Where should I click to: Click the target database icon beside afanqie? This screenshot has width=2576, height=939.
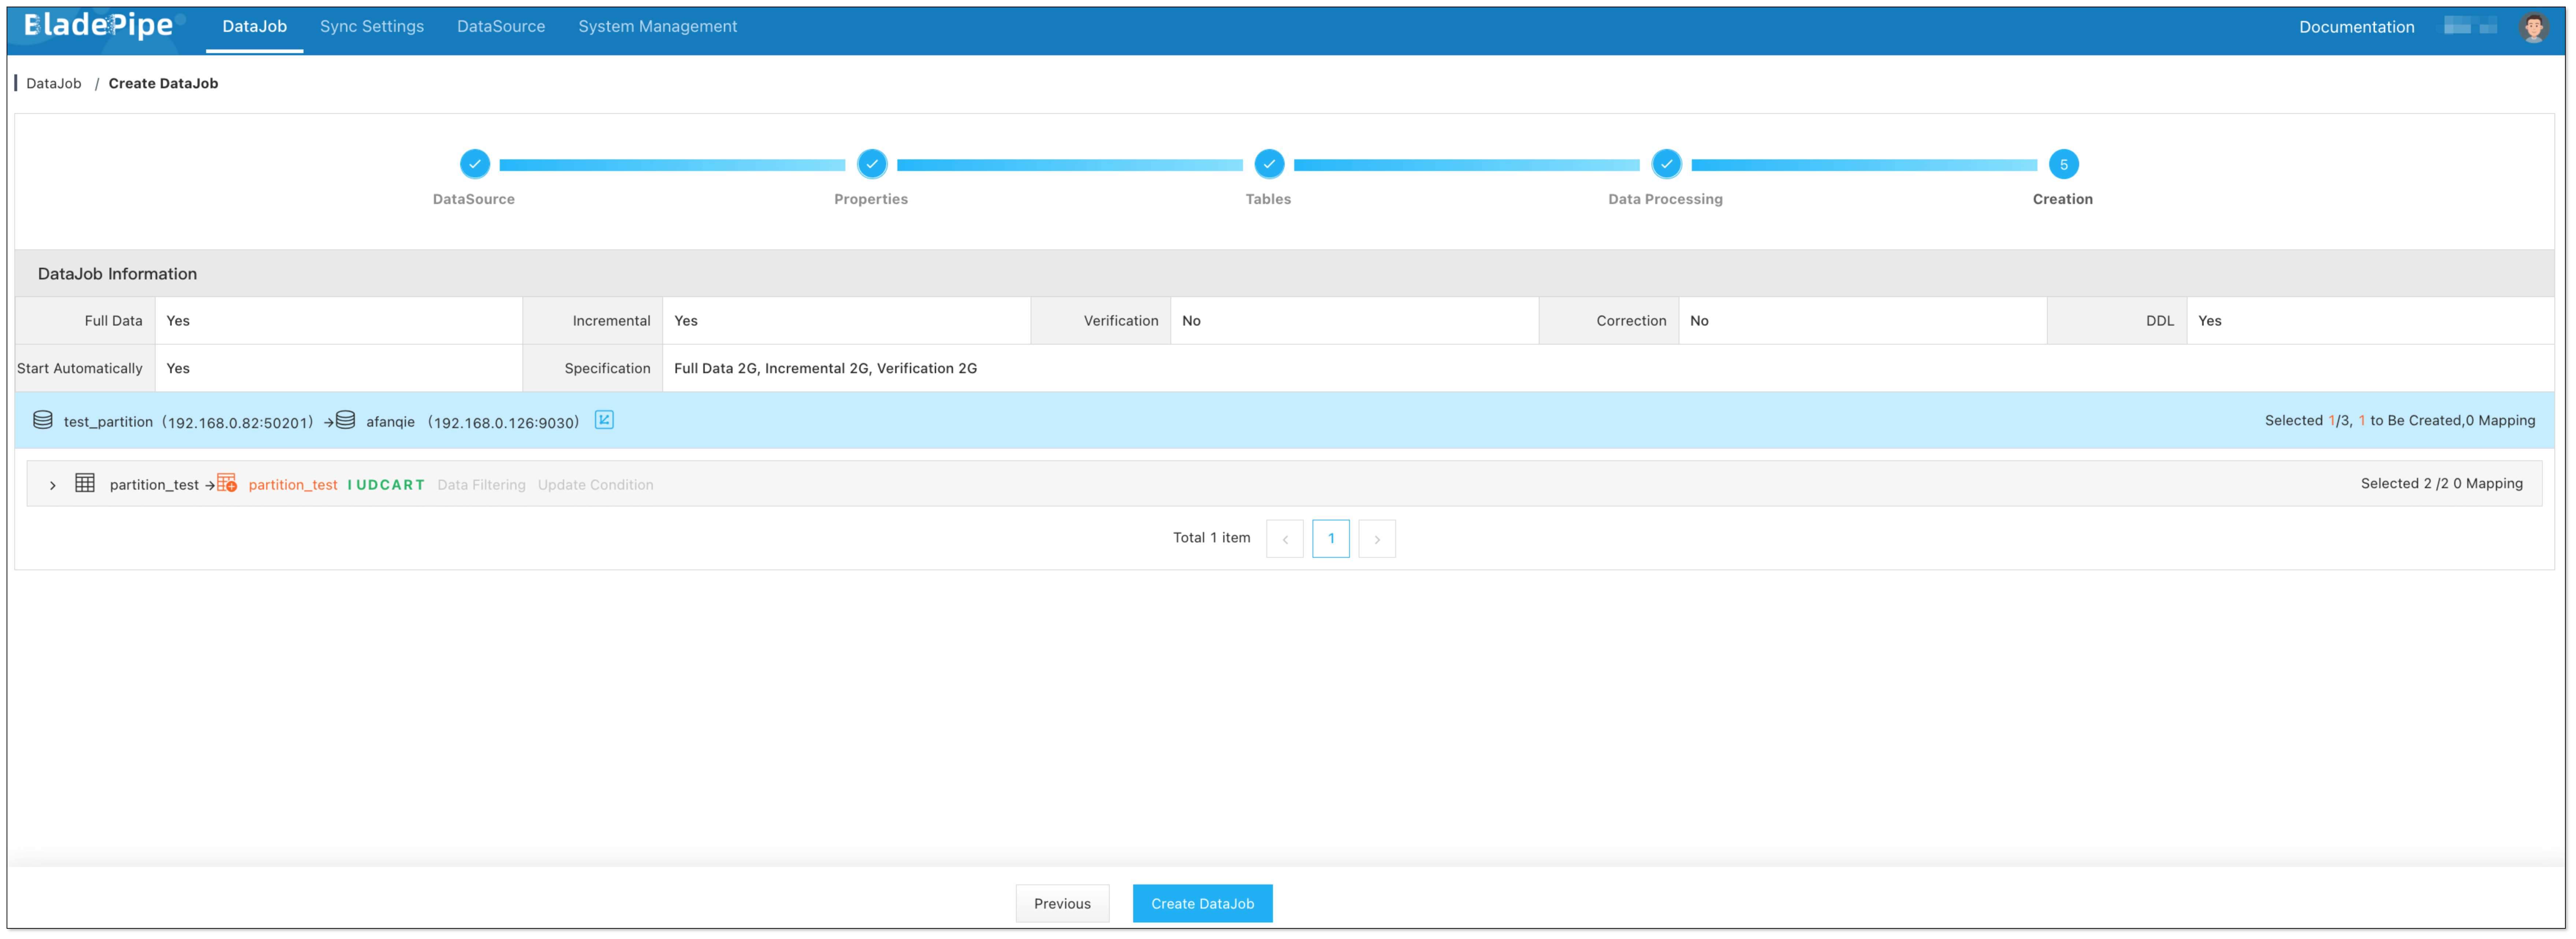click(345, 420)
